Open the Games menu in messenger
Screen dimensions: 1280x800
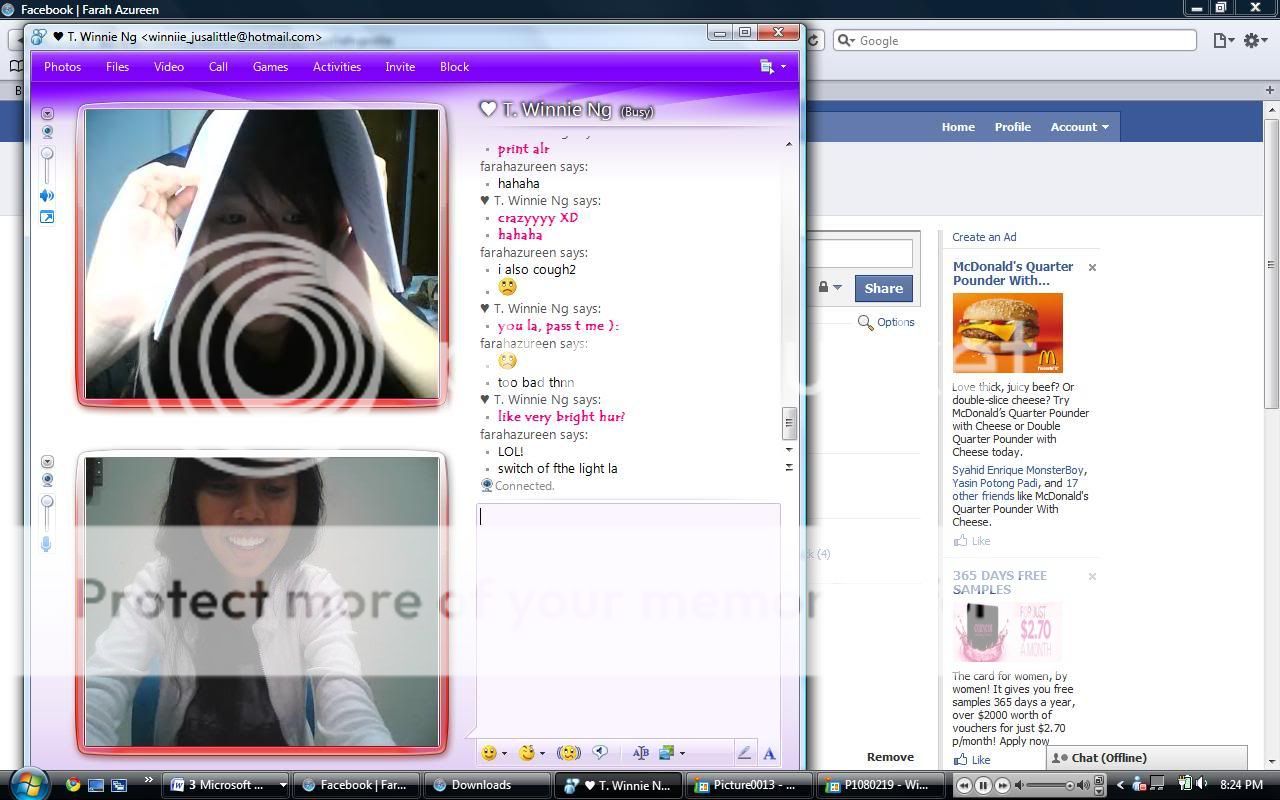tap(270, 67)
